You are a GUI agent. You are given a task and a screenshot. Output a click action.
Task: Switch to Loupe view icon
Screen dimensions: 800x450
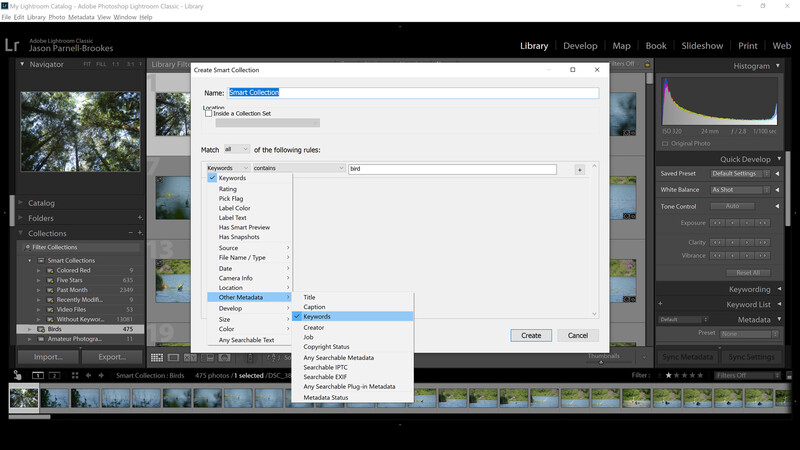tap(173, 358)
